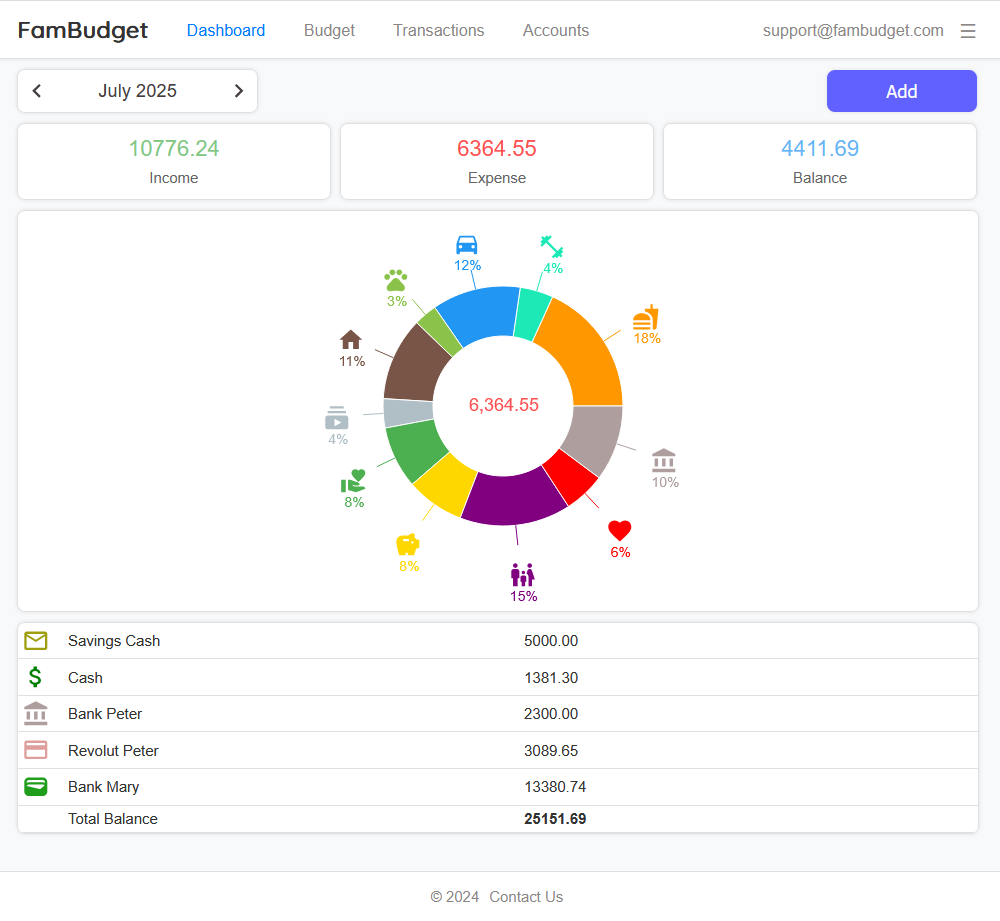Switch to the Budget section
The width and height of the screenshot is (1000, 921).
click(329, 30)
